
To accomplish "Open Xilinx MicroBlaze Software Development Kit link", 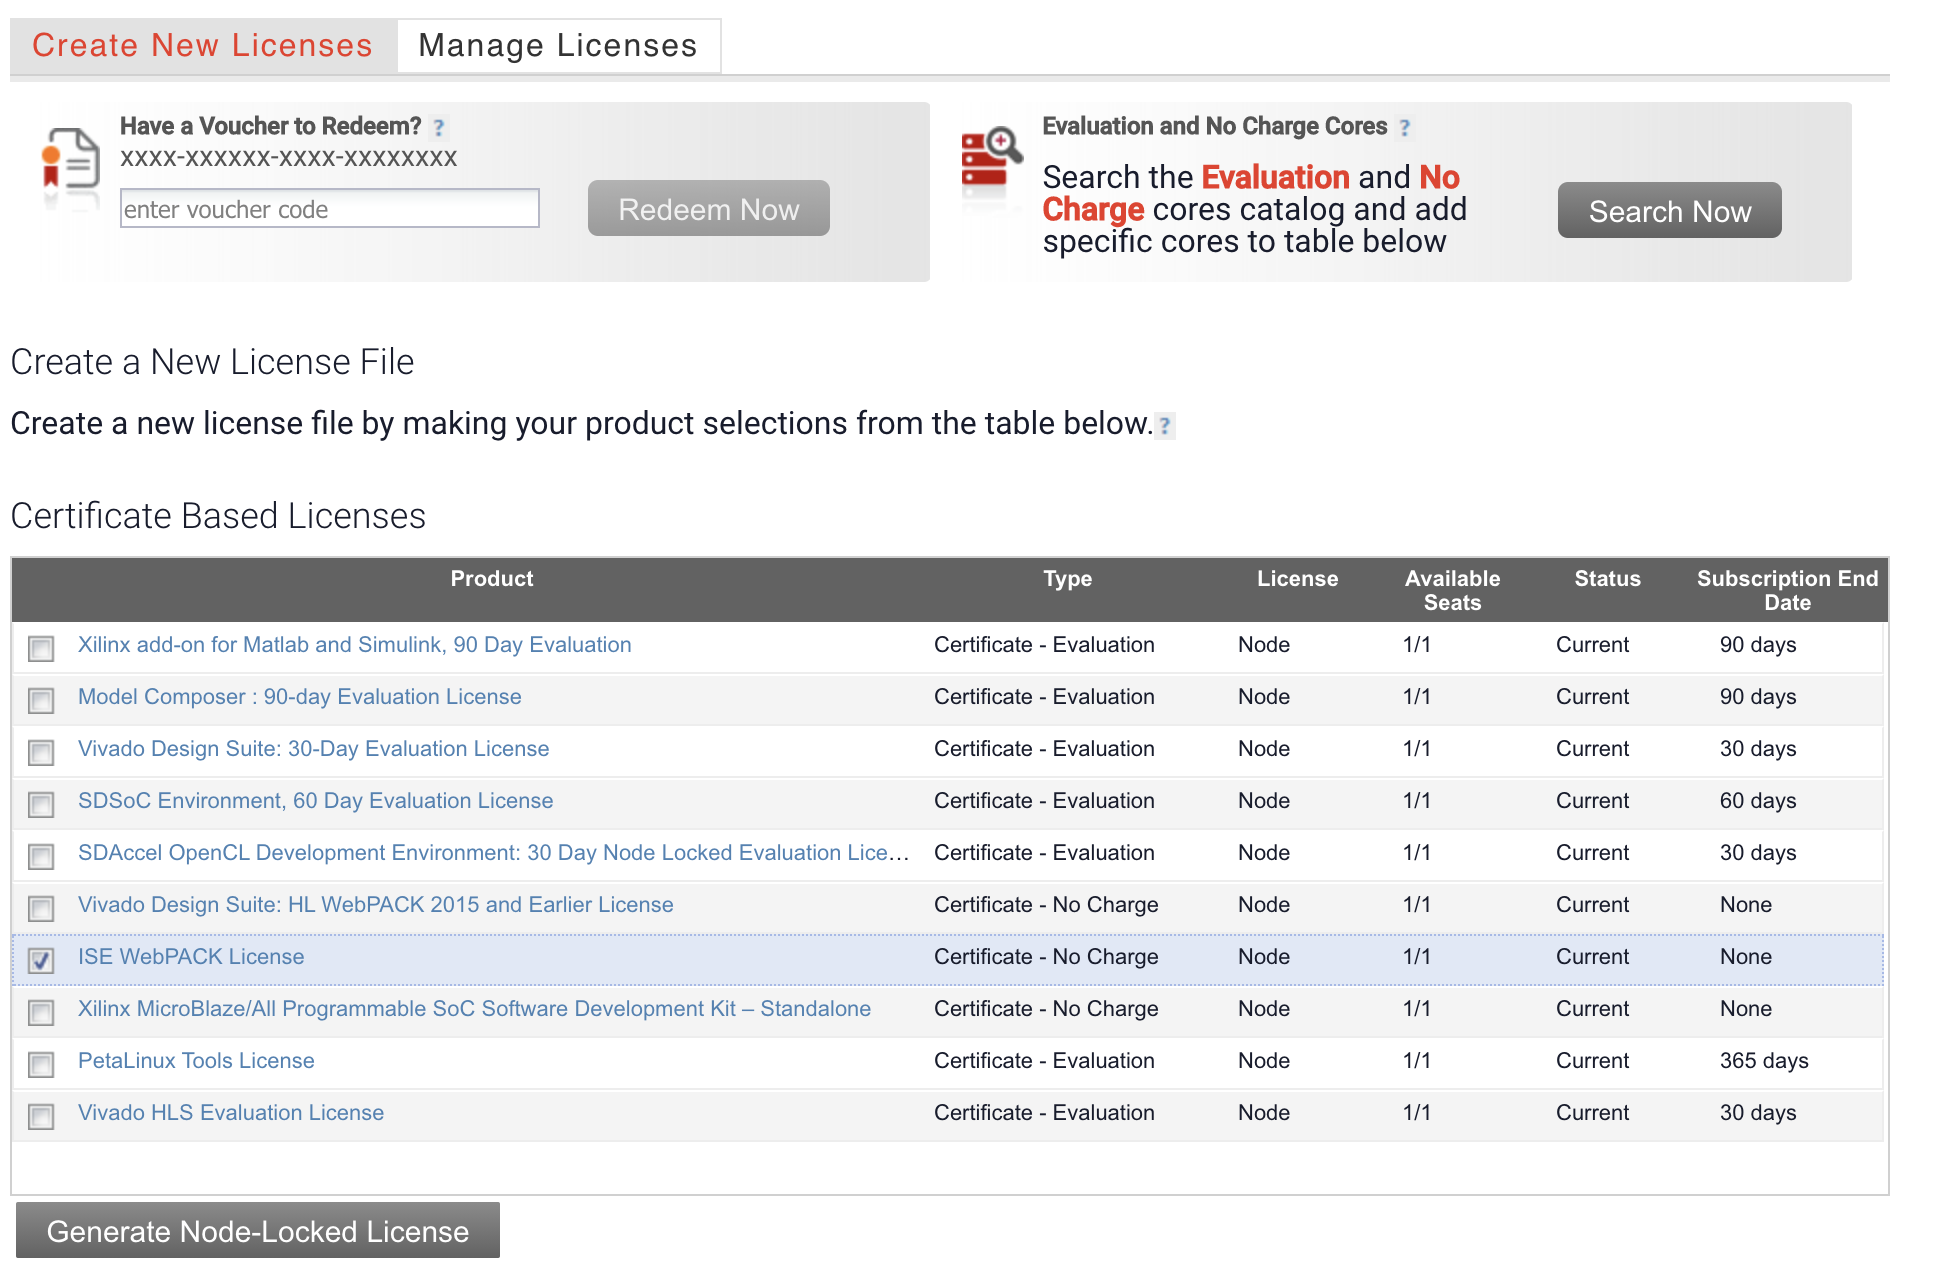I will 475,1009.
